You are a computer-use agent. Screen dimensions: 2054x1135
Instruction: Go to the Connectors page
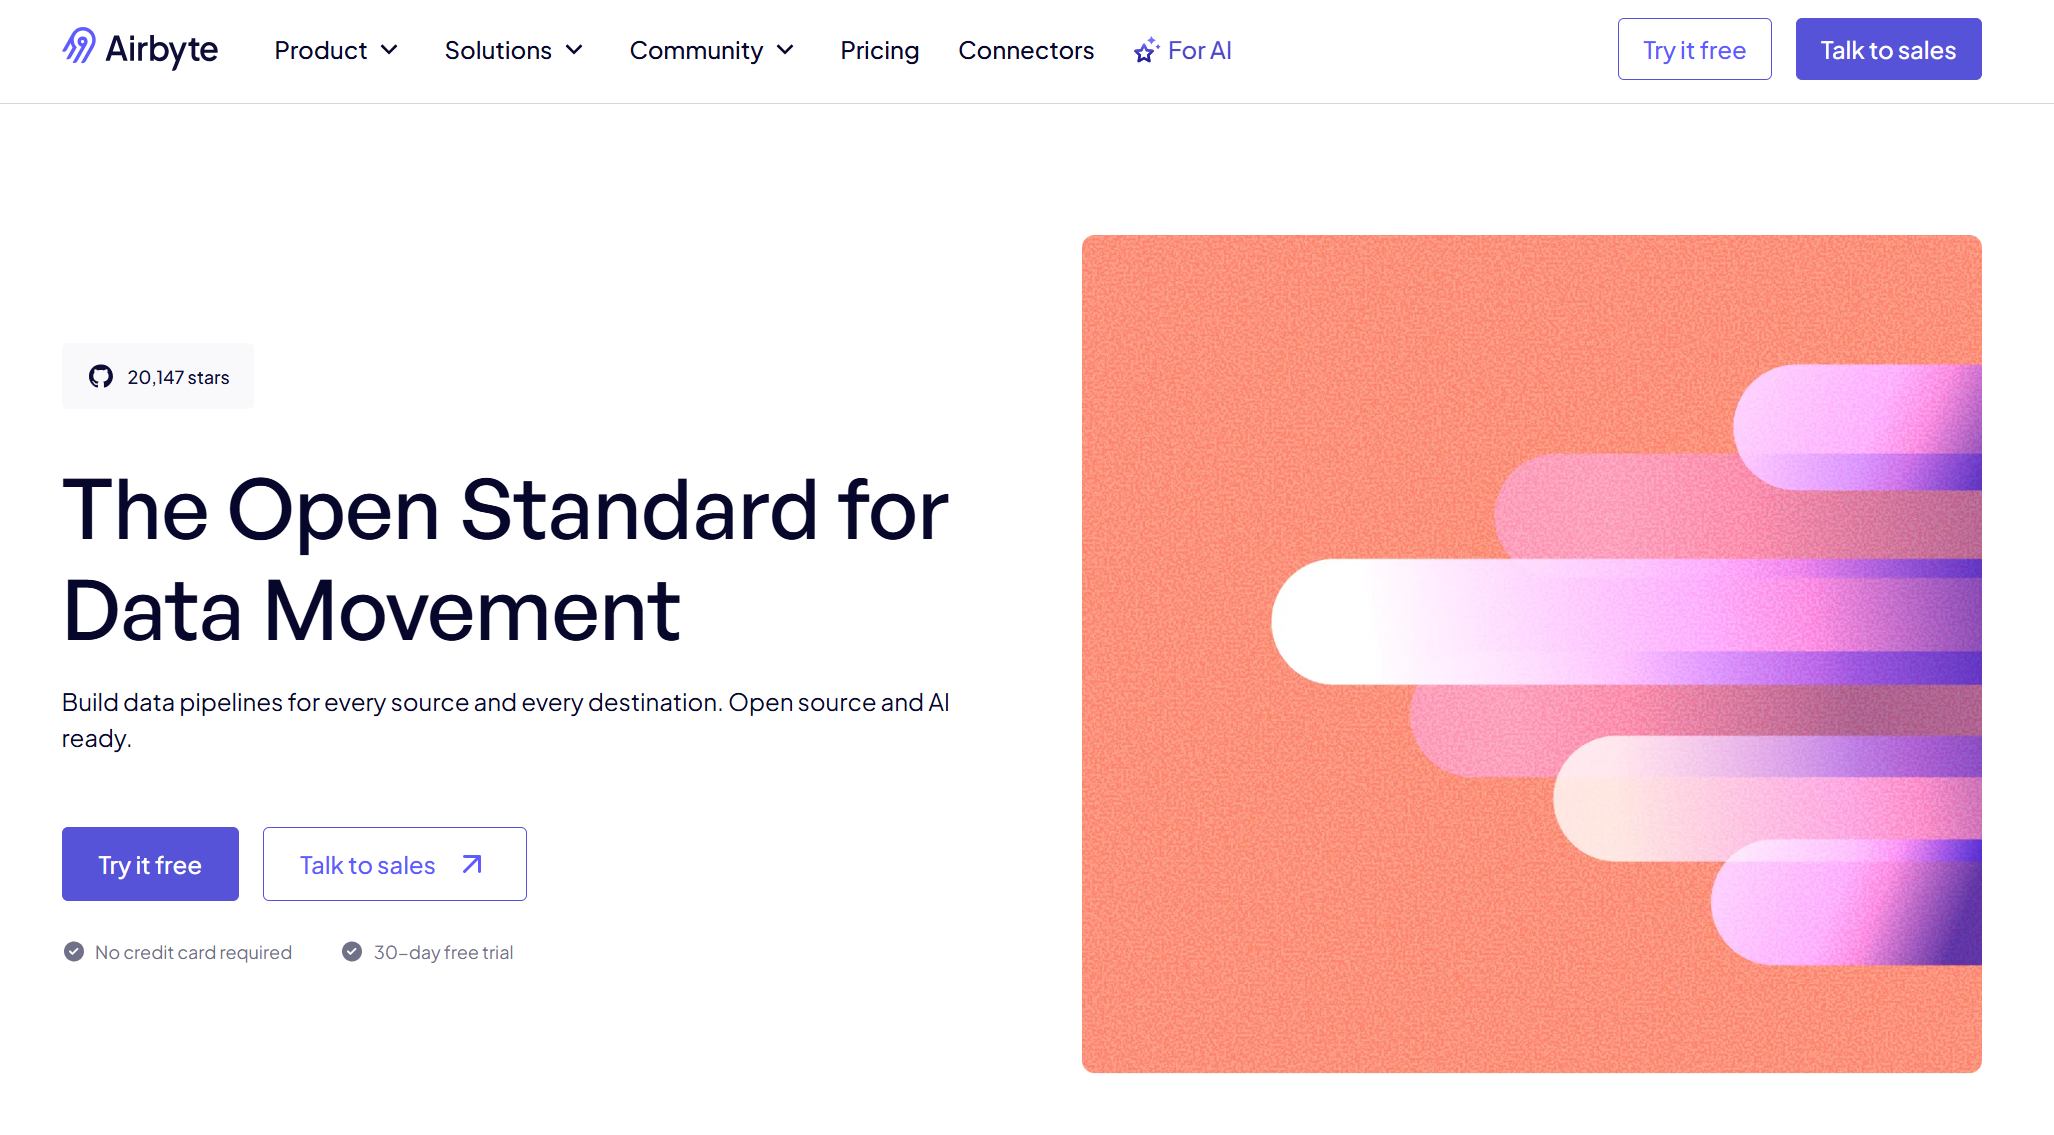(x=1026, y=50)
